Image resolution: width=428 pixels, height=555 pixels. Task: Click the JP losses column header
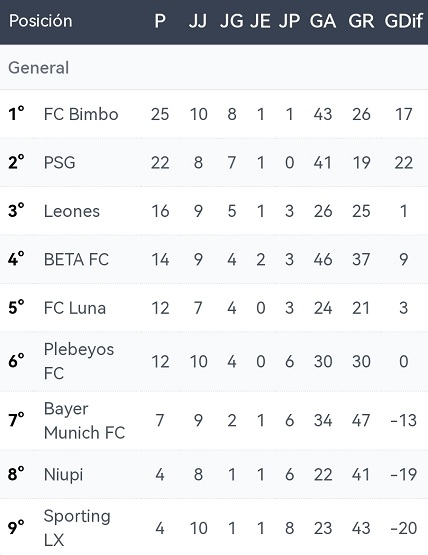pyautogui.click(x=289, y=21)
